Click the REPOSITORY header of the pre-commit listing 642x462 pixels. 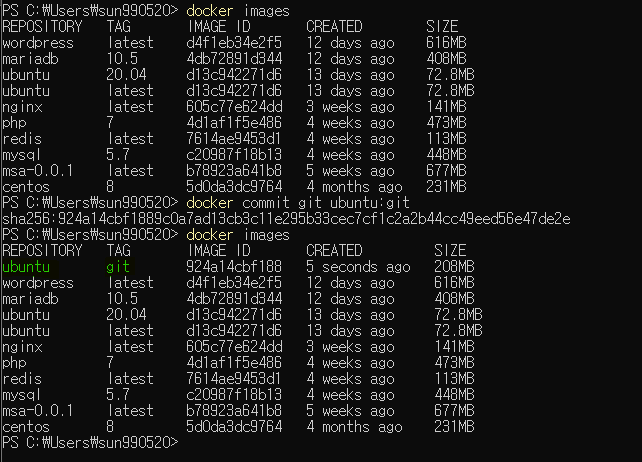tap(42, 27)
